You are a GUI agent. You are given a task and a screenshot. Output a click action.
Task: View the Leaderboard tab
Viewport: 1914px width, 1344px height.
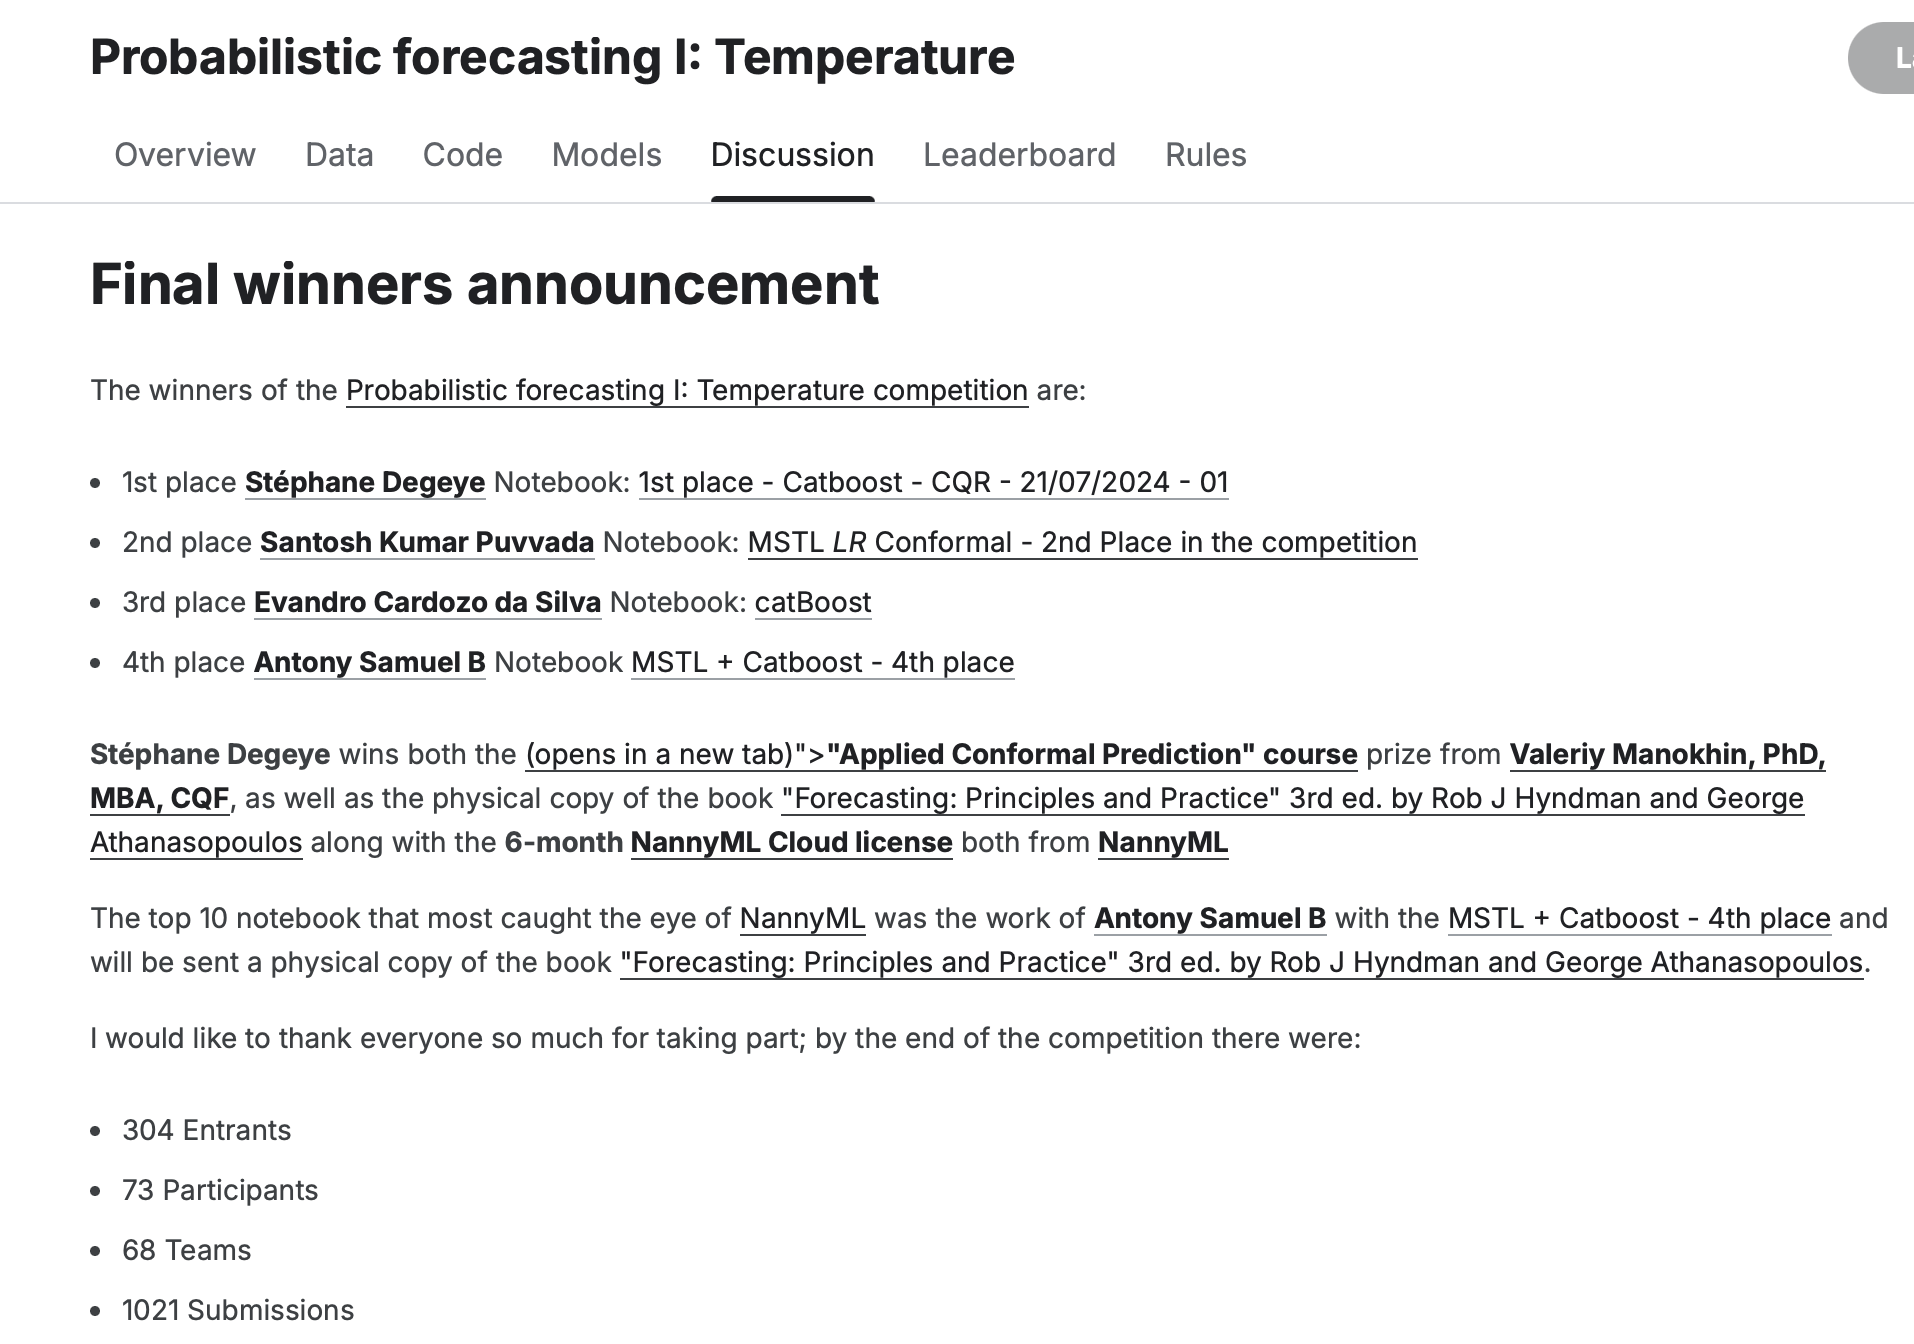coord(1019,155)
